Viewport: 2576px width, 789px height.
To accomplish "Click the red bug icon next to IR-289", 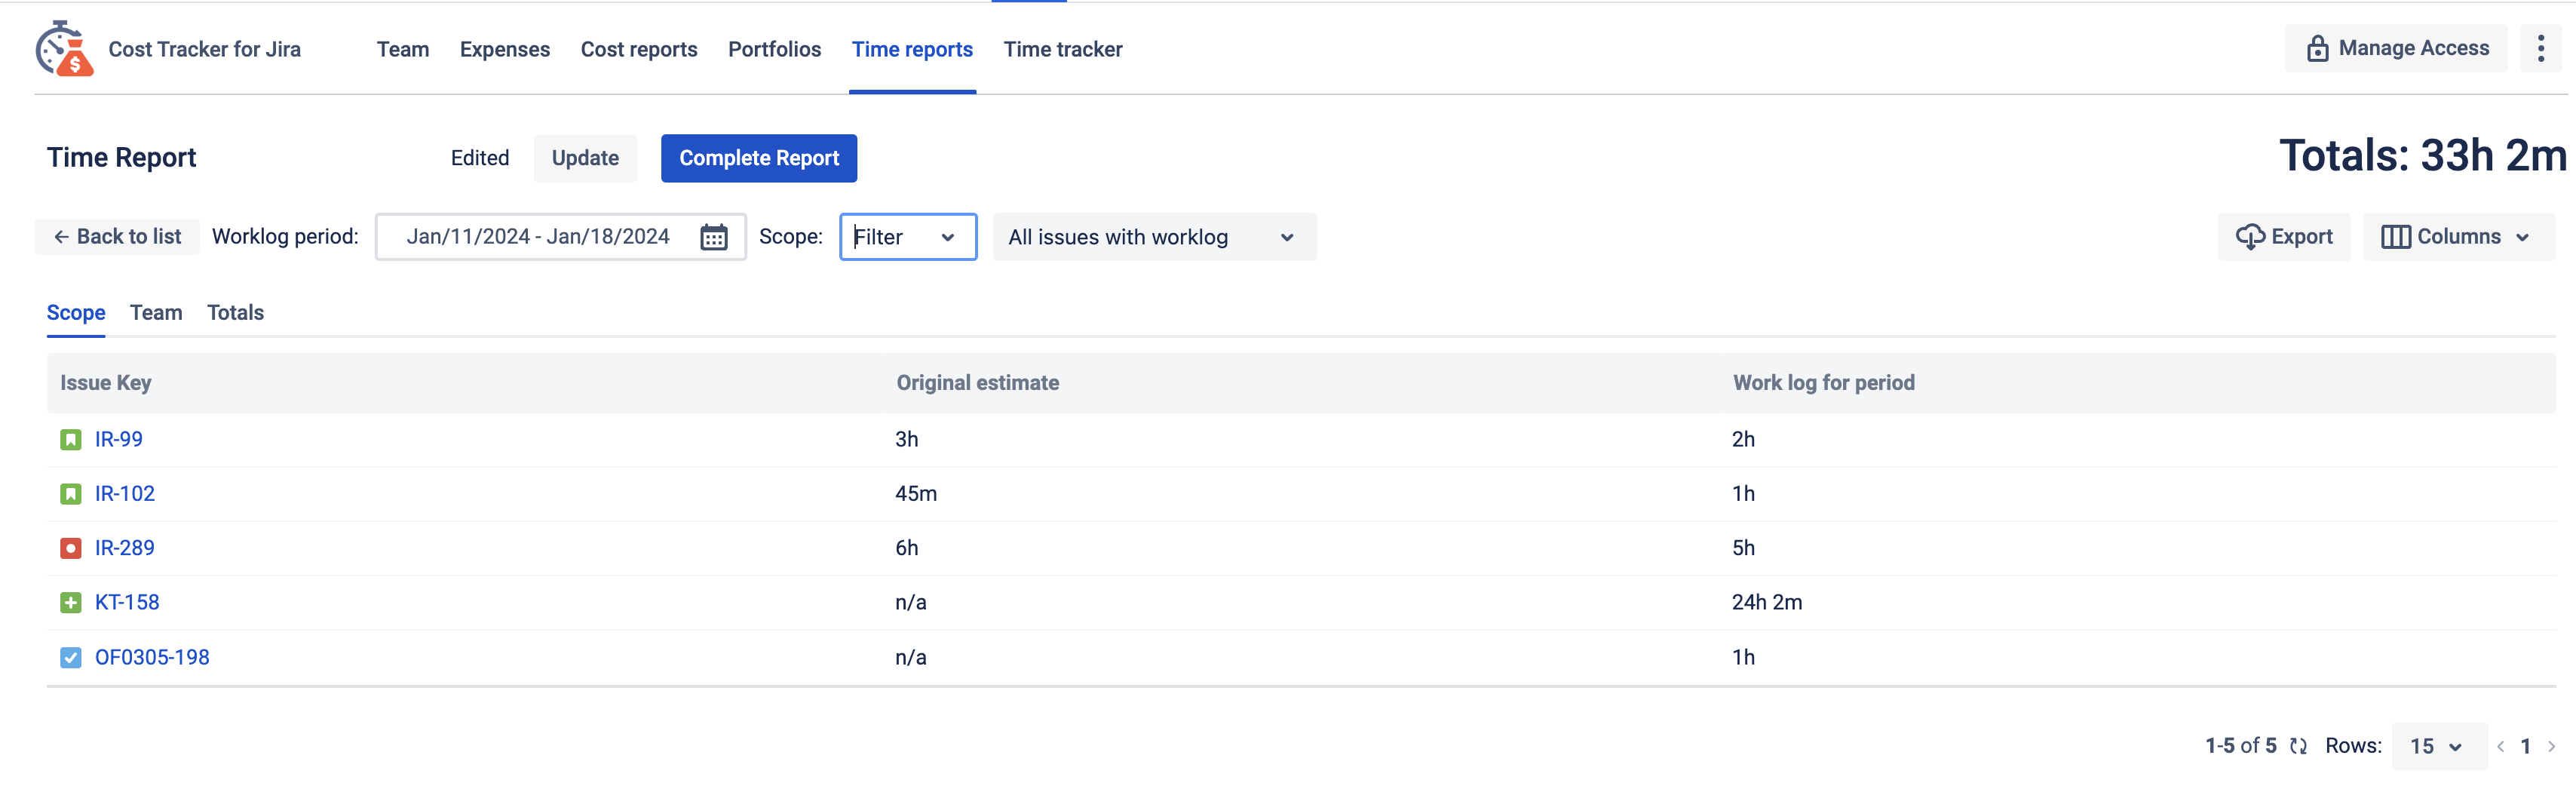I will 70,547.
